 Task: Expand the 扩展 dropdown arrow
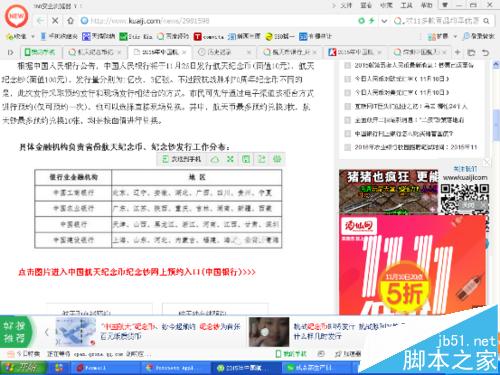pyautogui.click(x=455, y=36)
